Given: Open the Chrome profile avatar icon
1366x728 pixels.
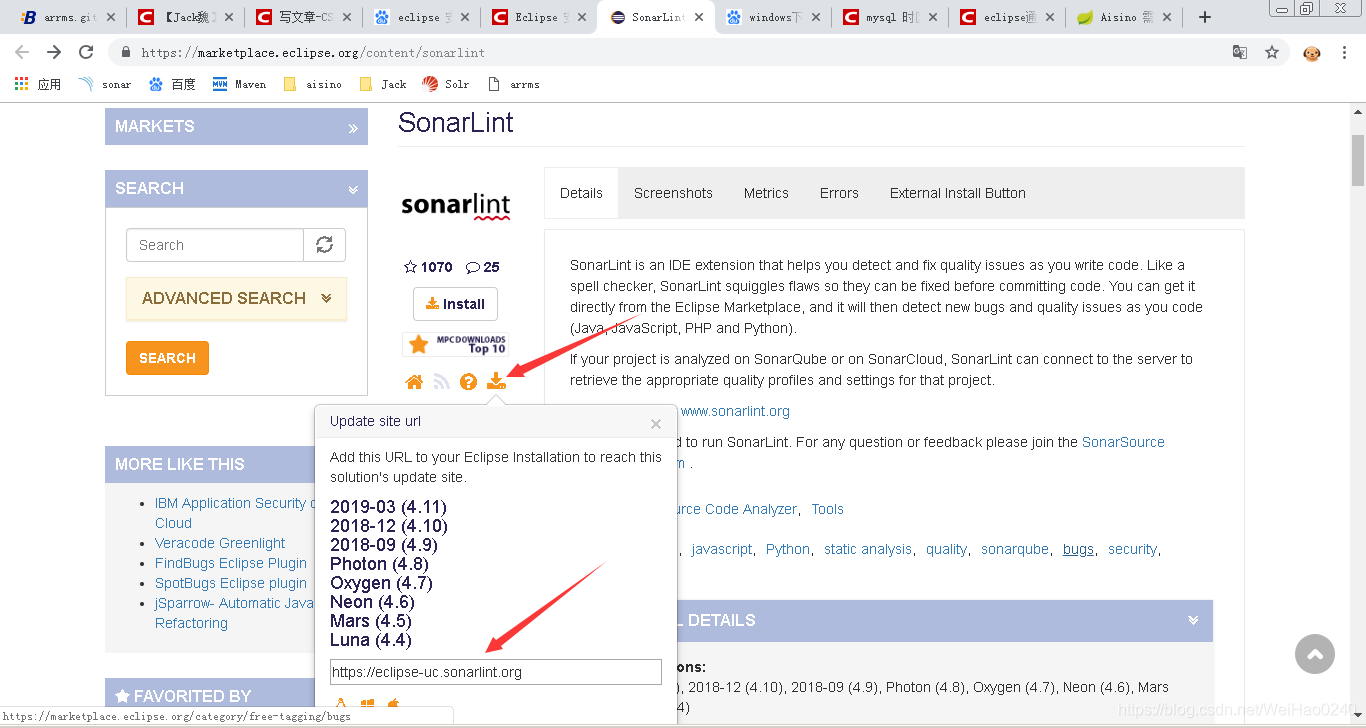Looking at the screenshot, I should [x=1312, y=53].
